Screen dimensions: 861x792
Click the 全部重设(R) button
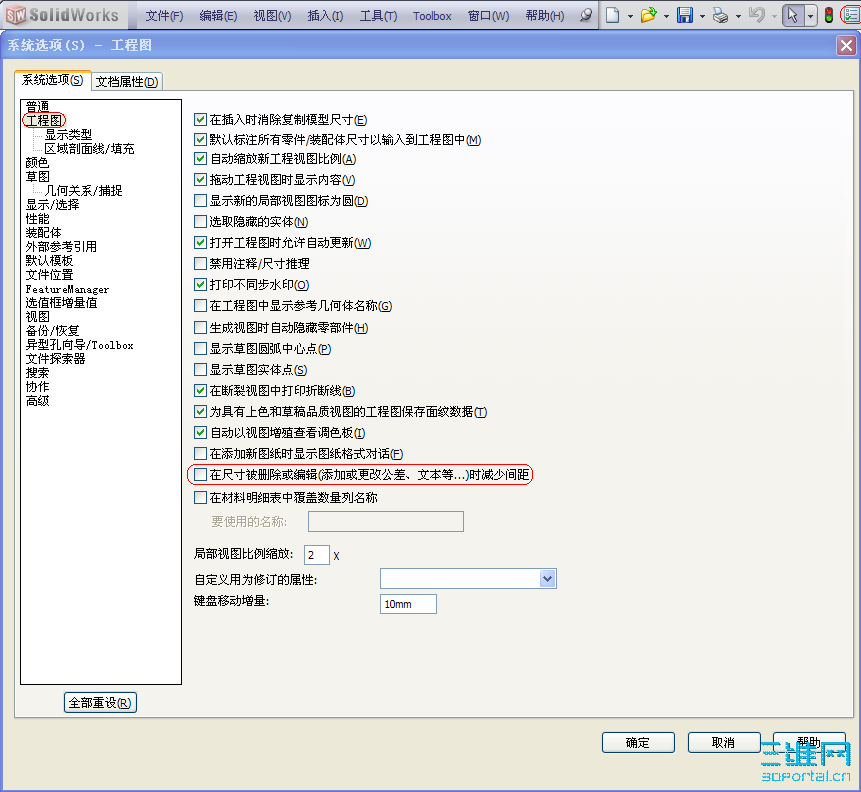[100, 702]
